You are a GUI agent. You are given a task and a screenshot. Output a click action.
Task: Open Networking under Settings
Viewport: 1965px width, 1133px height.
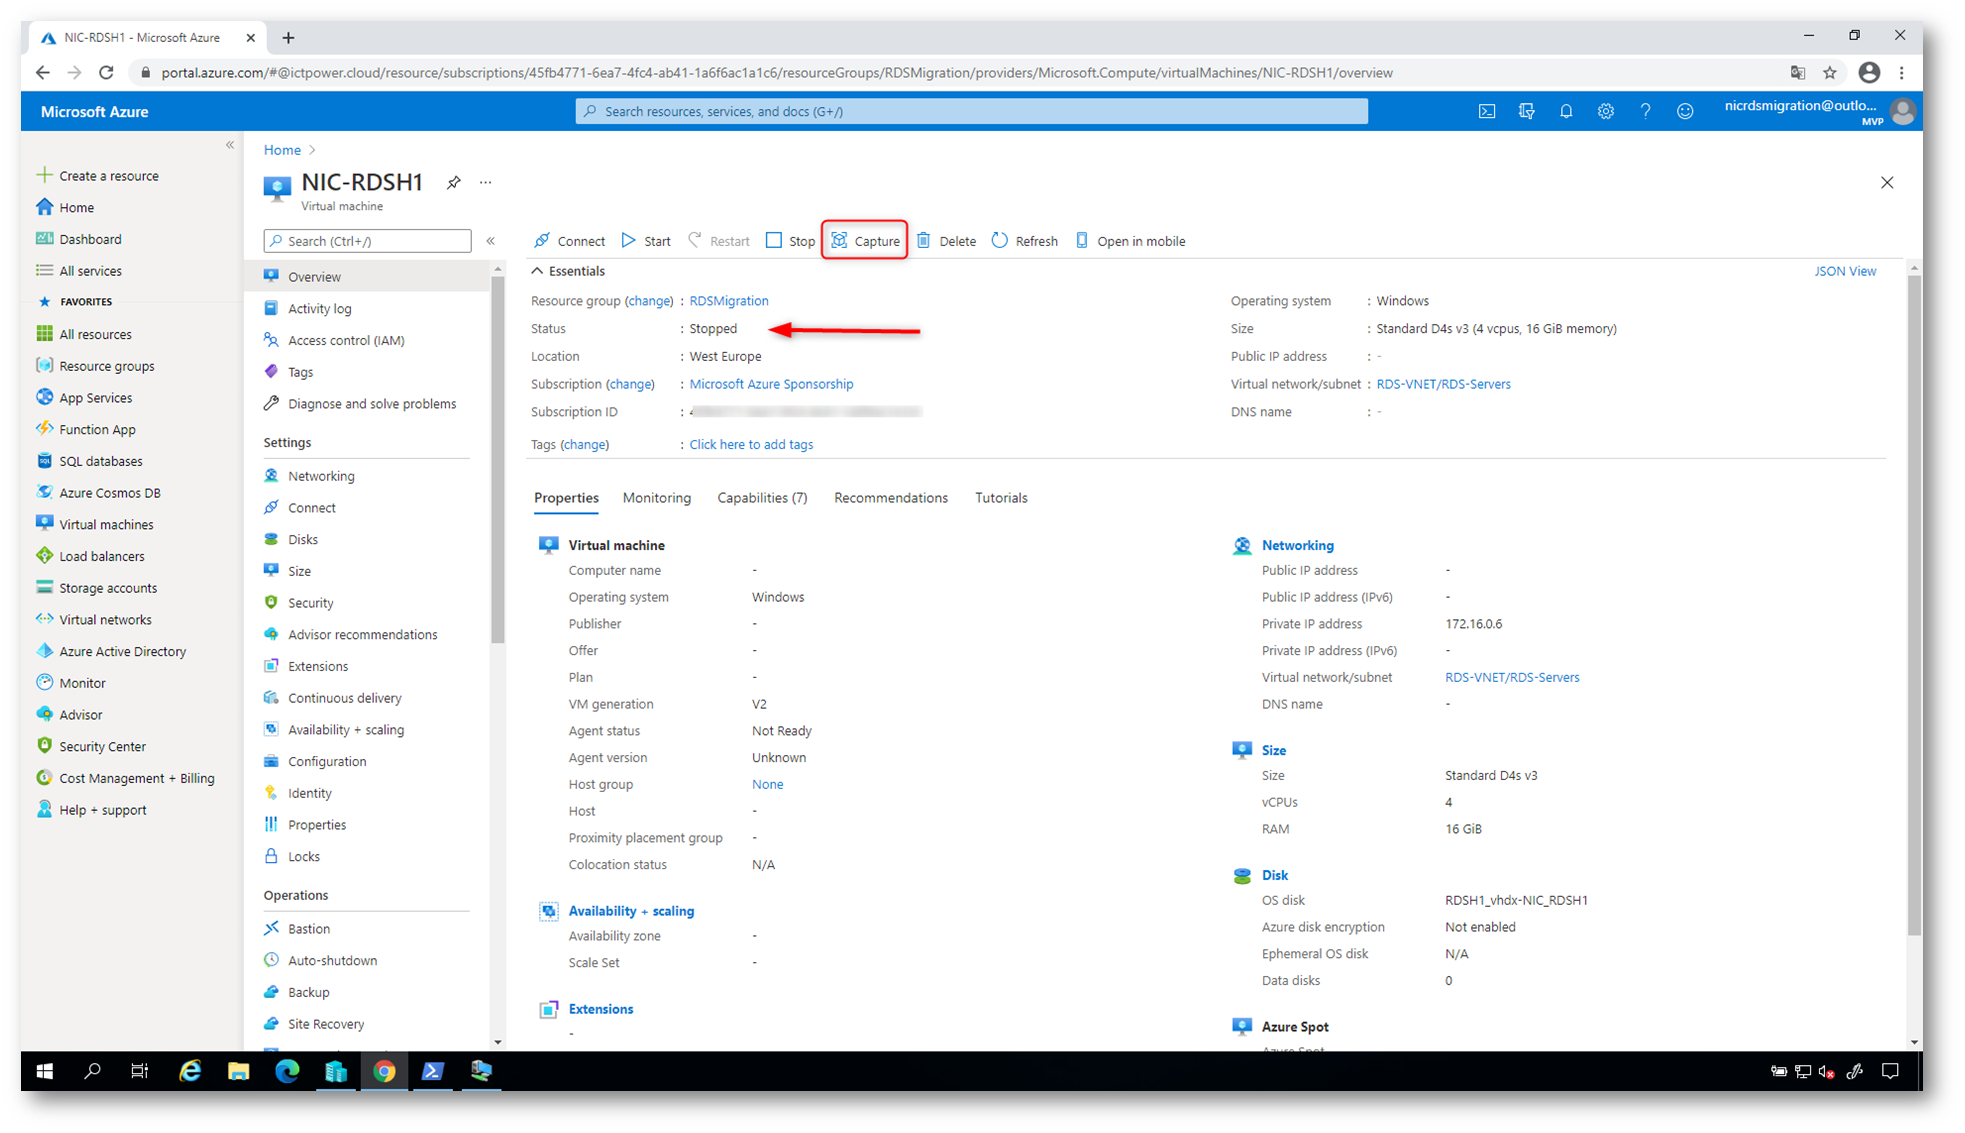click(321, 476)
